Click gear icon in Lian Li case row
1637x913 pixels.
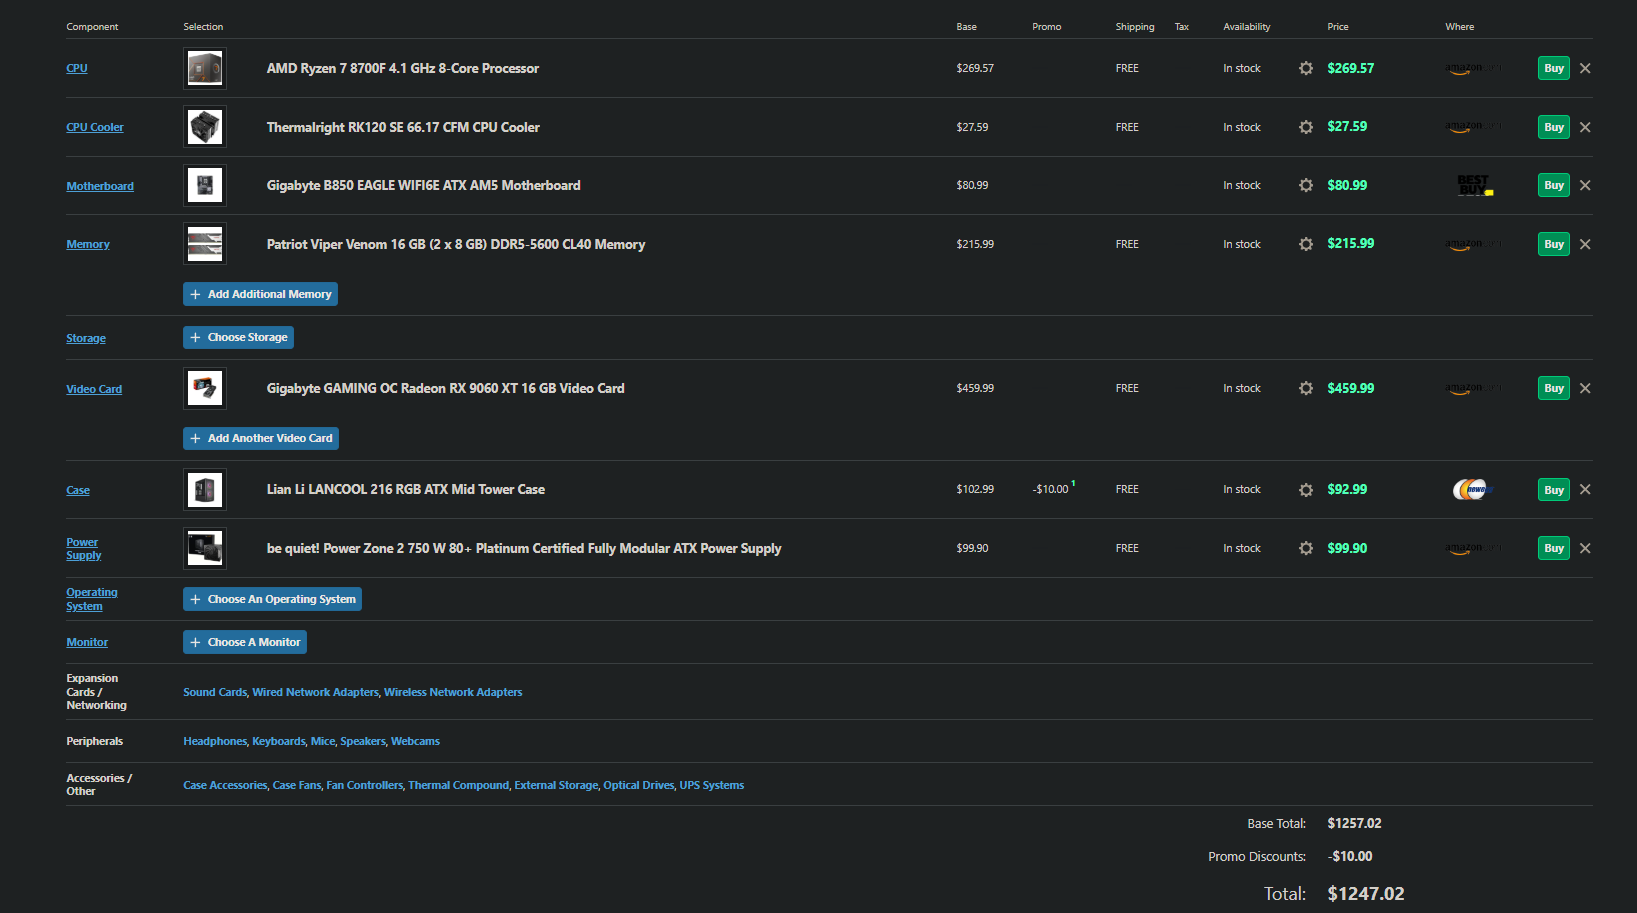click(1305, 490)
